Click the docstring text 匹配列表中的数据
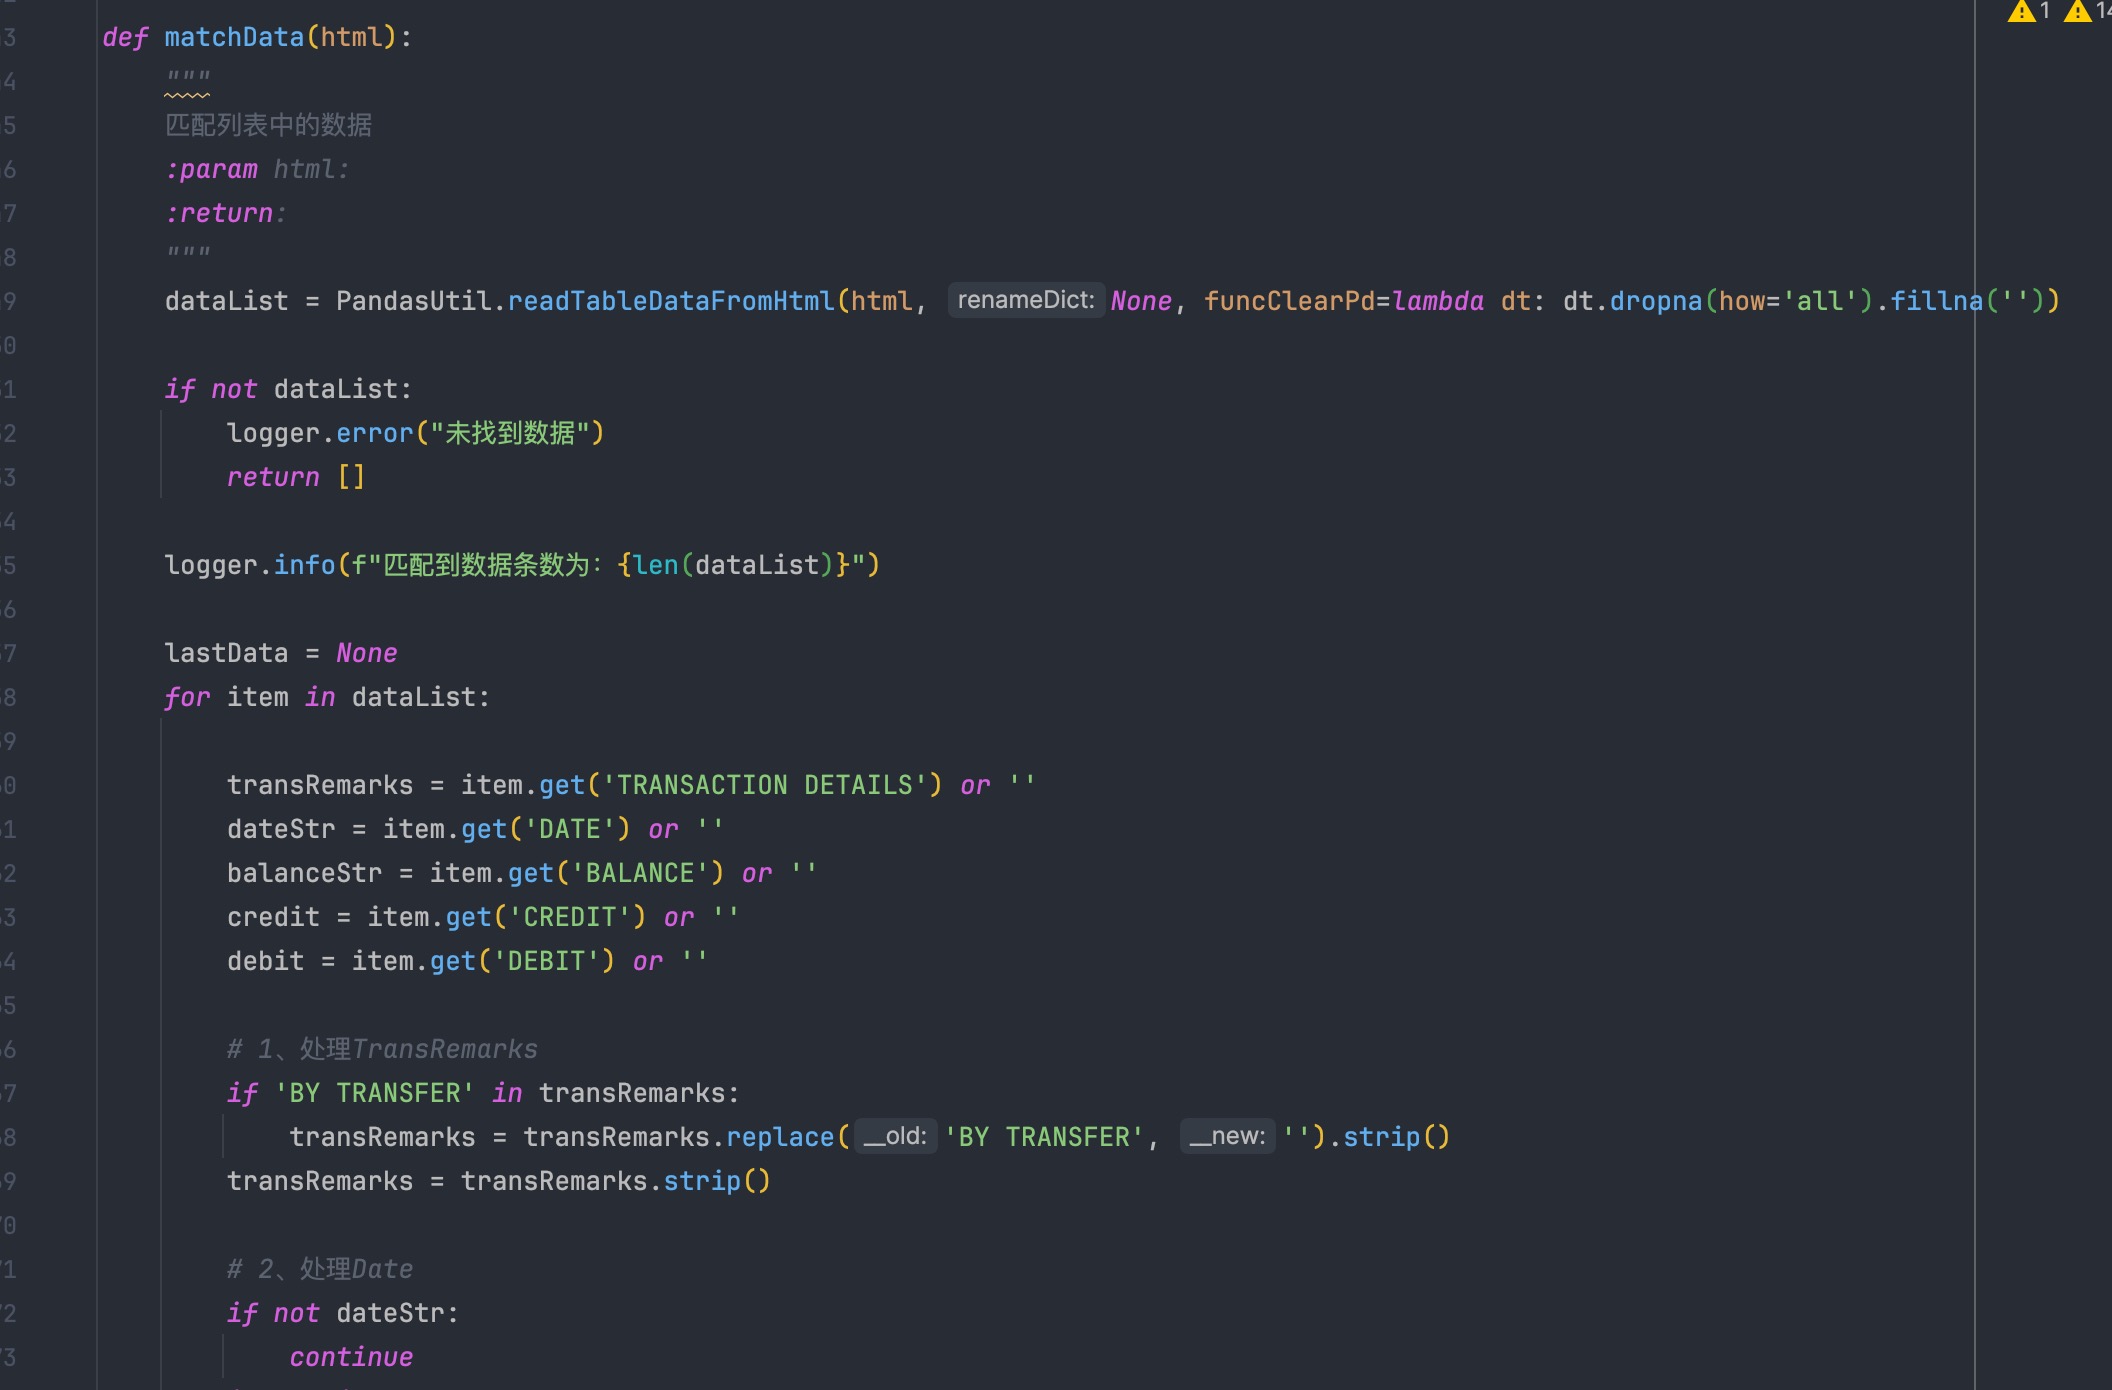 tap(268, 125)
